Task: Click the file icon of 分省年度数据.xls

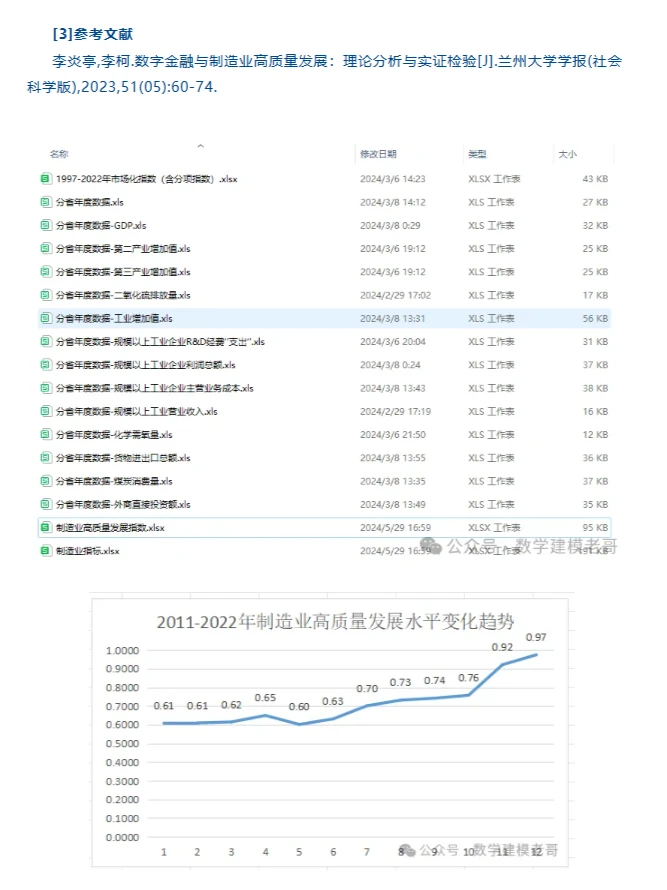Action: pyautogui.click(x=45, y=202)
